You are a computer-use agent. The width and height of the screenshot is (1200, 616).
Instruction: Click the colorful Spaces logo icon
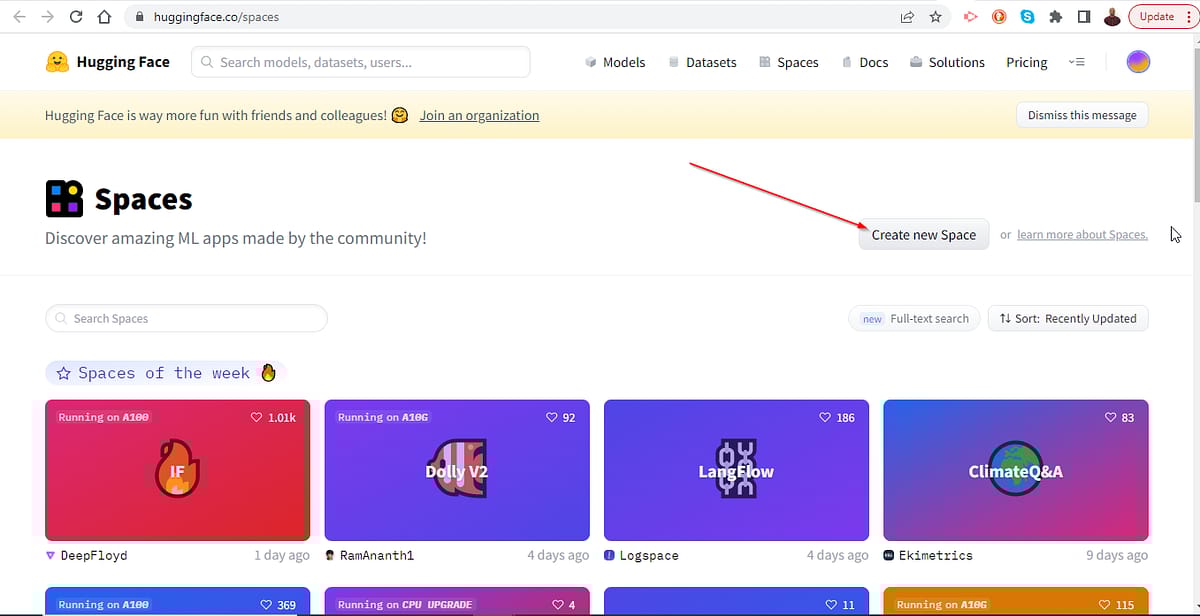click(64, 199)
